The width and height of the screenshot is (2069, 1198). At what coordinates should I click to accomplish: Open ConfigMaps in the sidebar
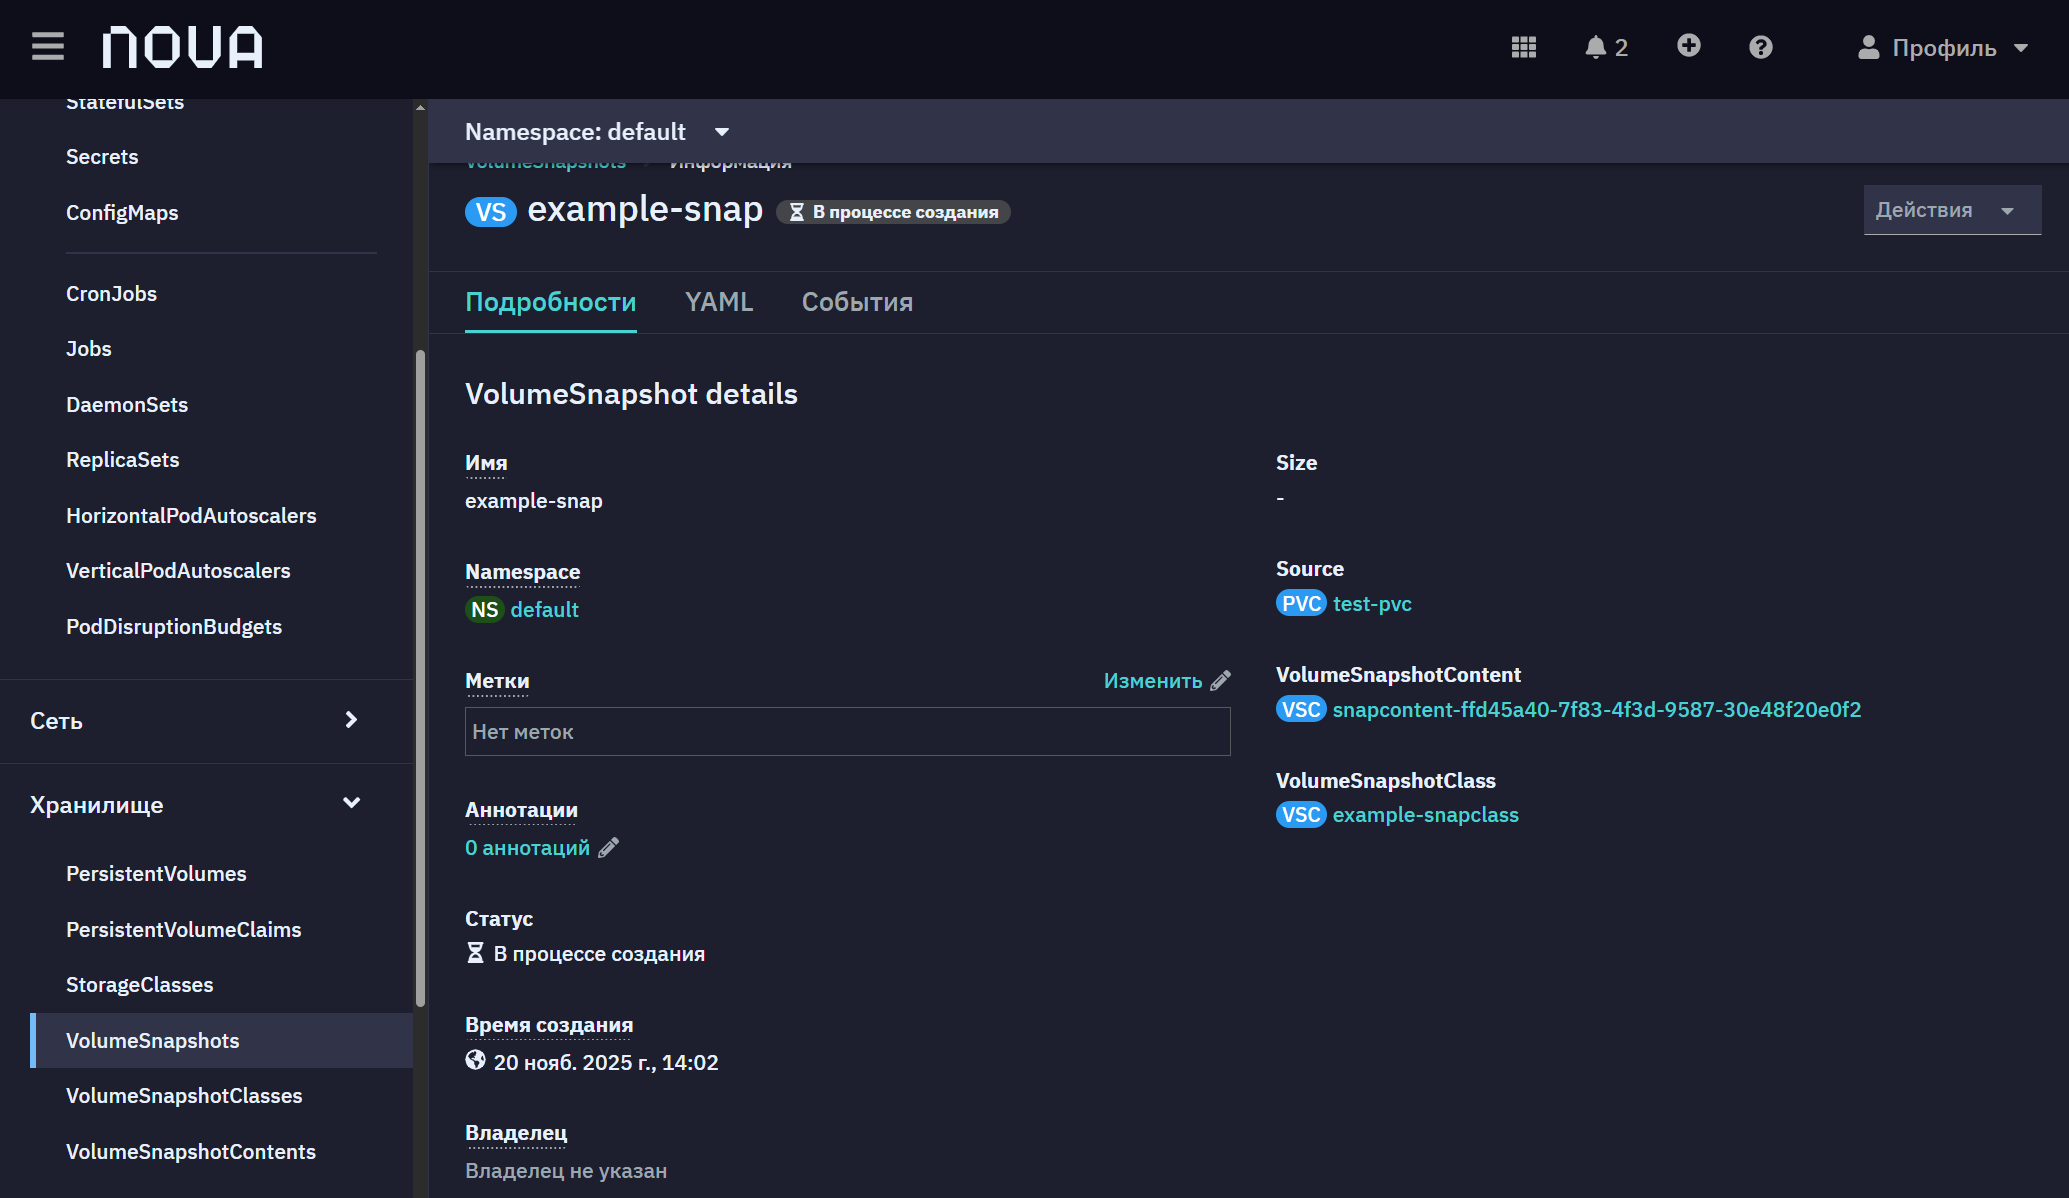[x=122, y=213]
